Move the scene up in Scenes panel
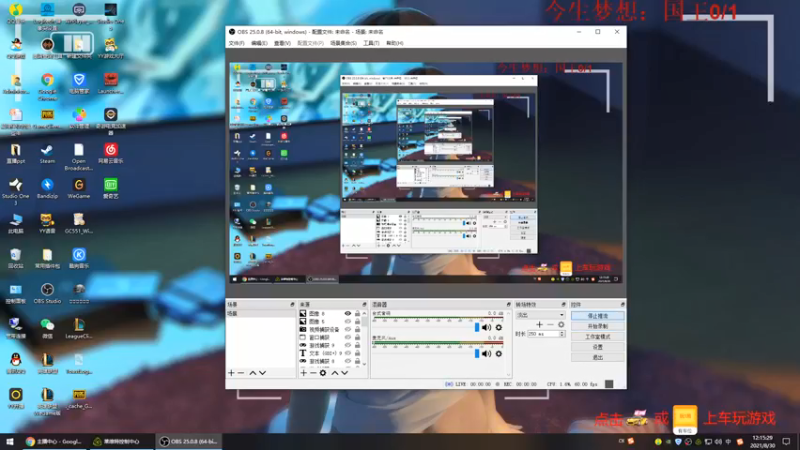This screenshot has height=450, width=800. [253, 373]
